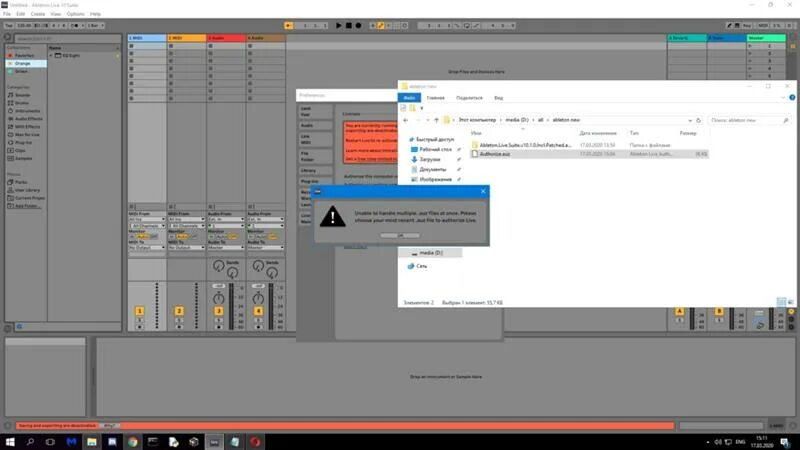
Task: Click the Tap tempo button
Action: pyautogui.click(x=9, y=26)
